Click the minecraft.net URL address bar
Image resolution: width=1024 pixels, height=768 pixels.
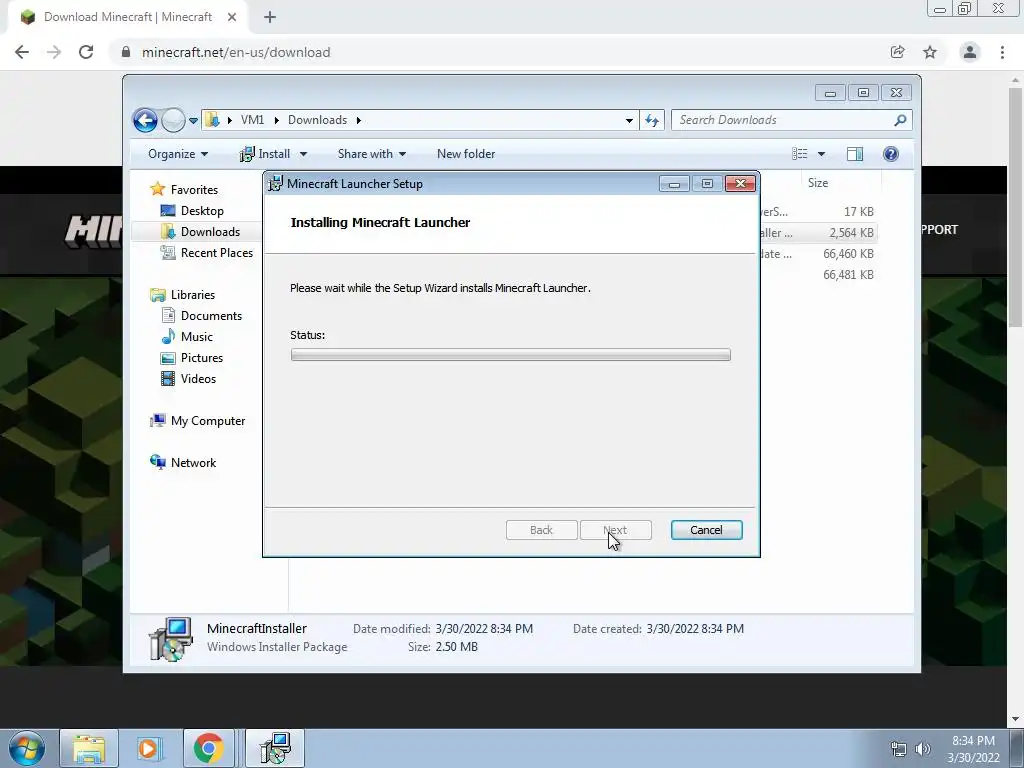pos(236,52)
